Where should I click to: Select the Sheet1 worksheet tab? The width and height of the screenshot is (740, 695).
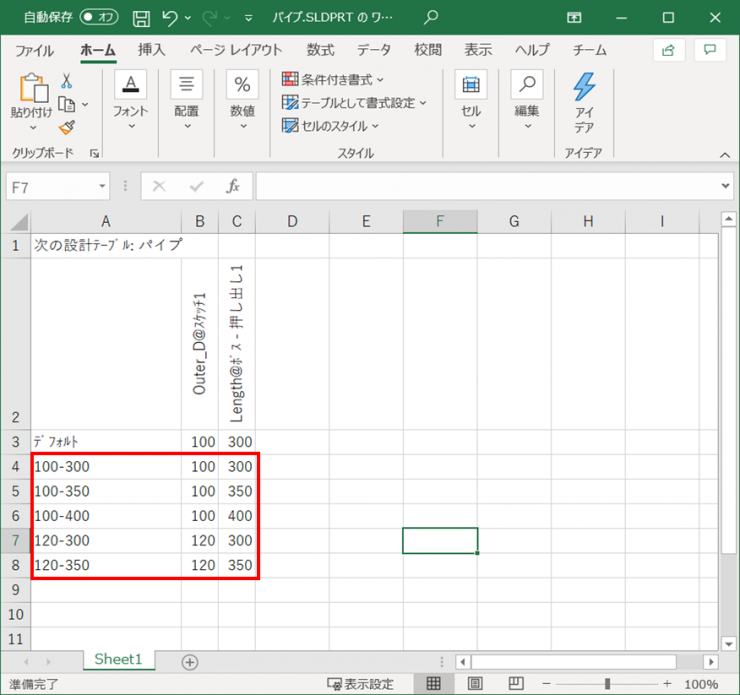click(x=119, y=660)
